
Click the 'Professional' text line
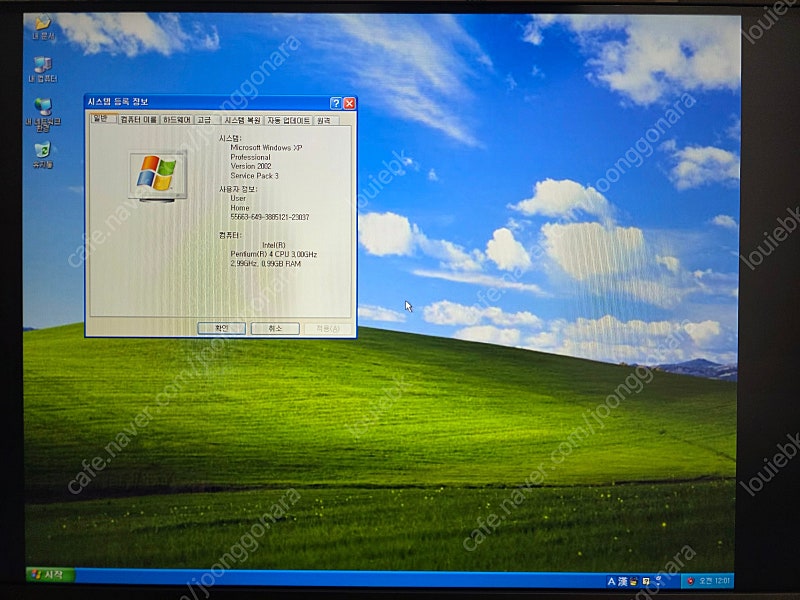(250, 157)
